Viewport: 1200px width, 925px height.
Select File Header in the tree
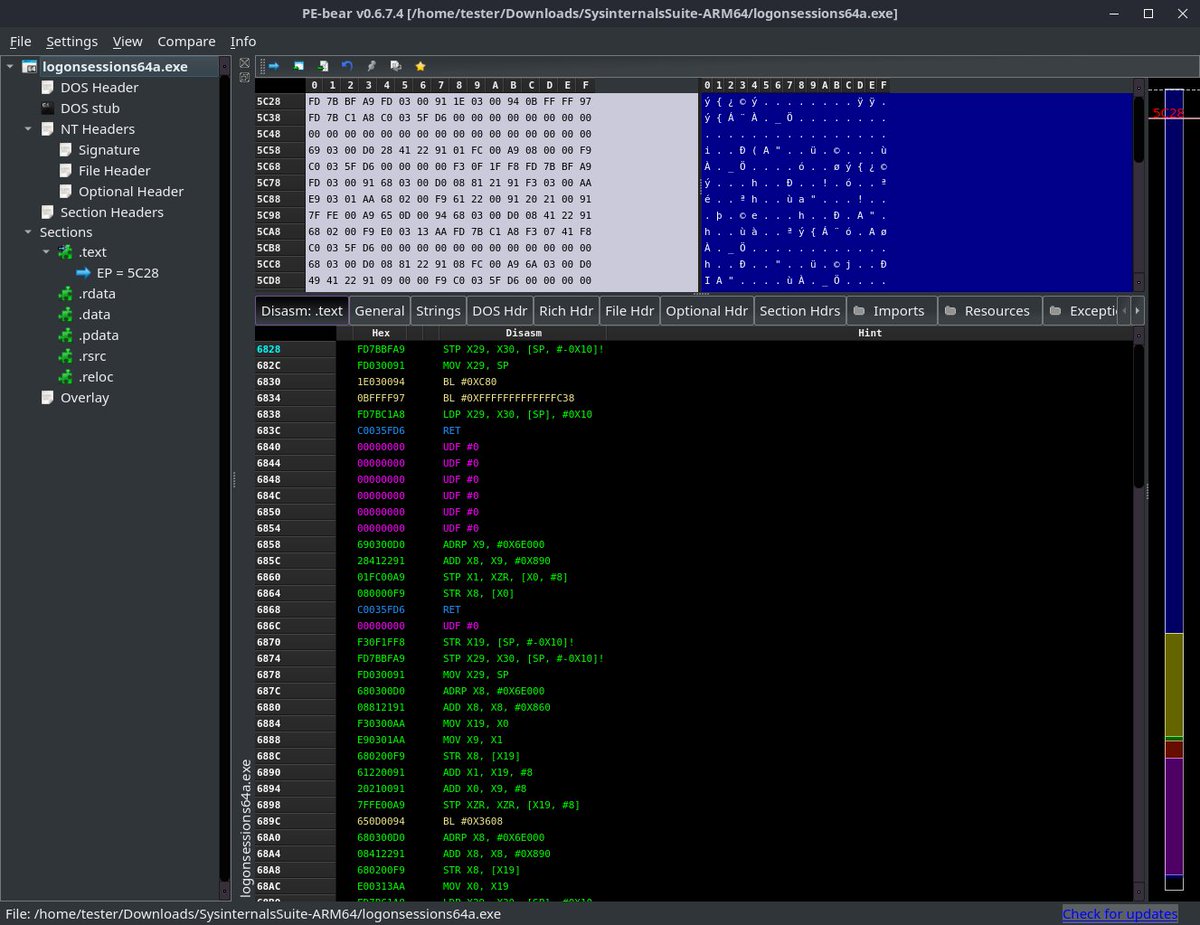click(114, 171)
